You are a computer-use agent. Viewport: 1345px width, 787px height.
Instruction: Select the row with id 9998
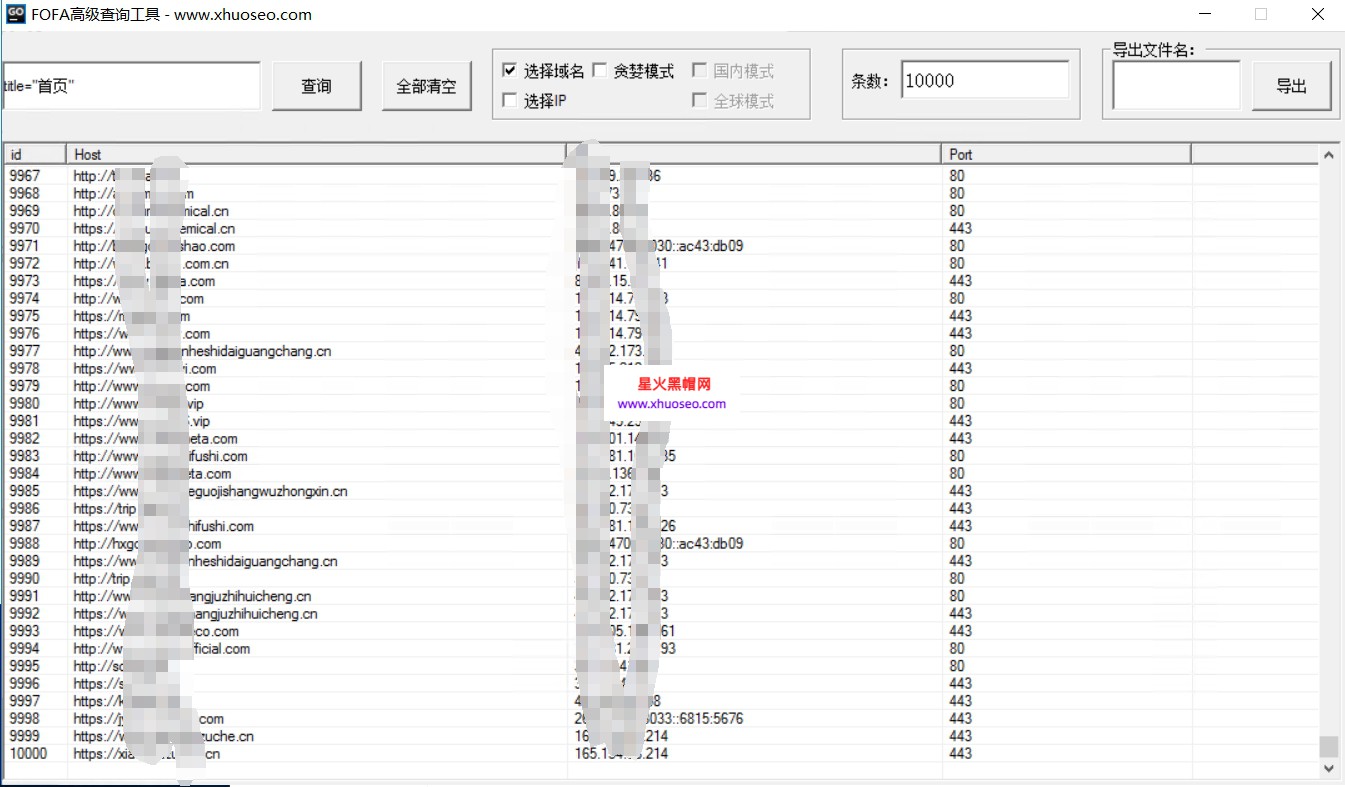tap(660, 719)
